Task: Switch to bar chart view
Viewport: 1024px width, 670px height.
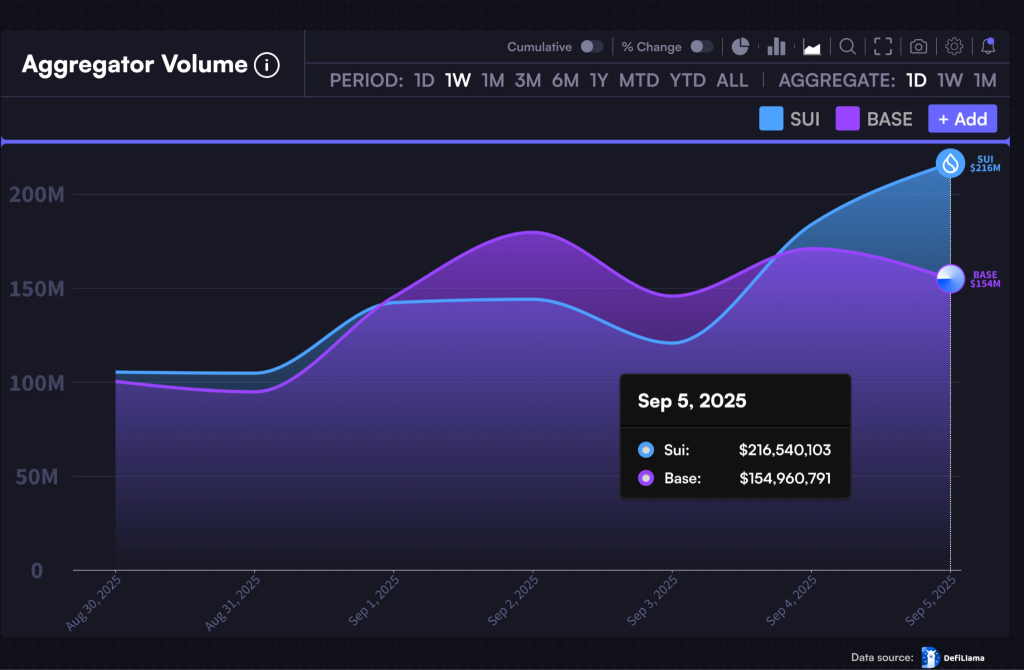Action: [777, 47]
